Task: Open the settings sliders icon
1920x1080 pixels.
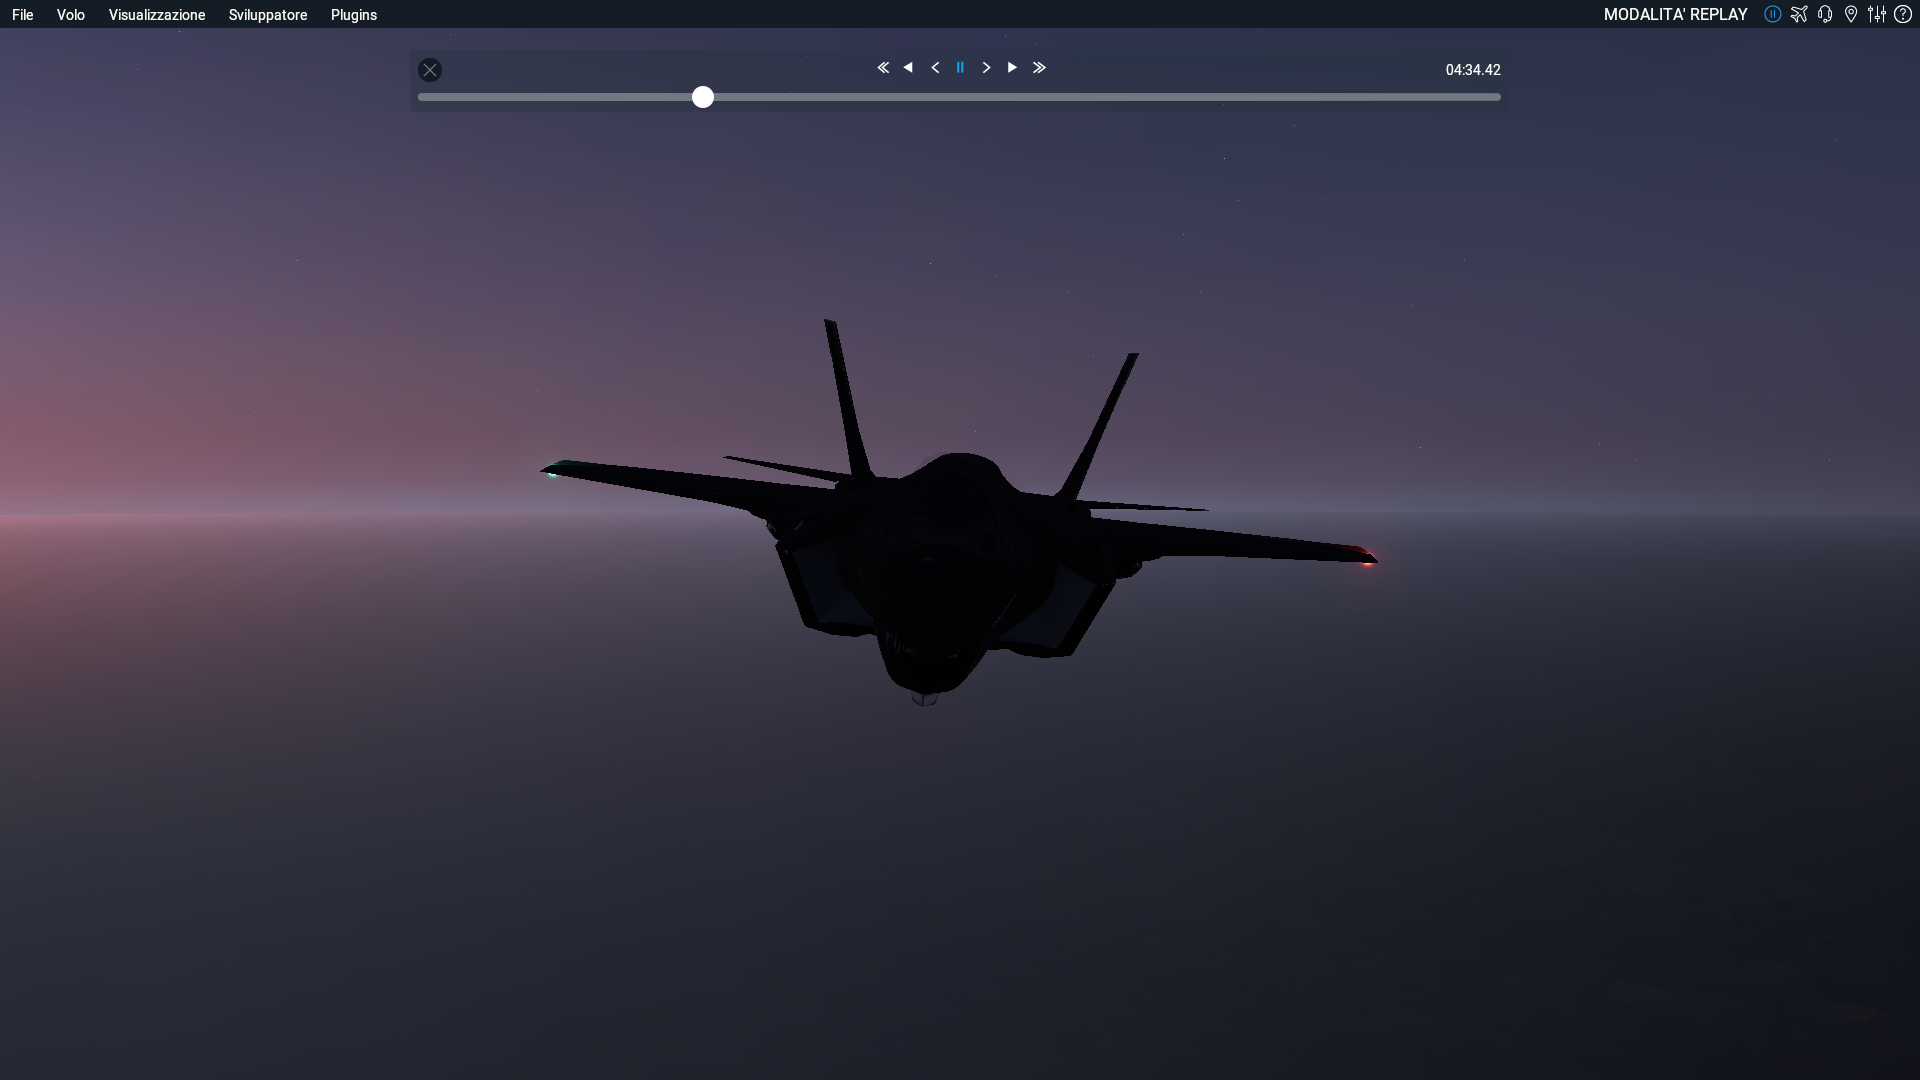Action: [x=1877, y=14]
